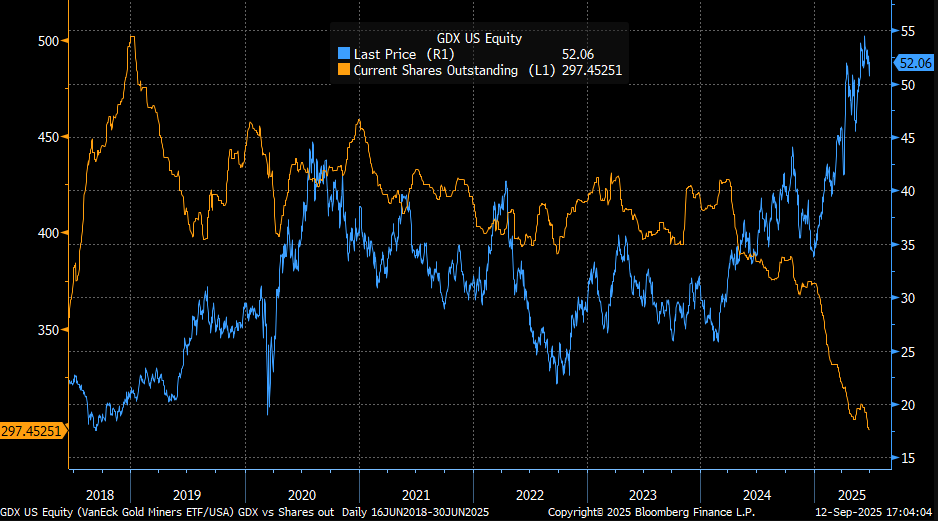Image resolution: width=938 pixels, height=521 pixels.
Task: Click the orange 297.45251 left-axis flag
Action: coord(33,430)
